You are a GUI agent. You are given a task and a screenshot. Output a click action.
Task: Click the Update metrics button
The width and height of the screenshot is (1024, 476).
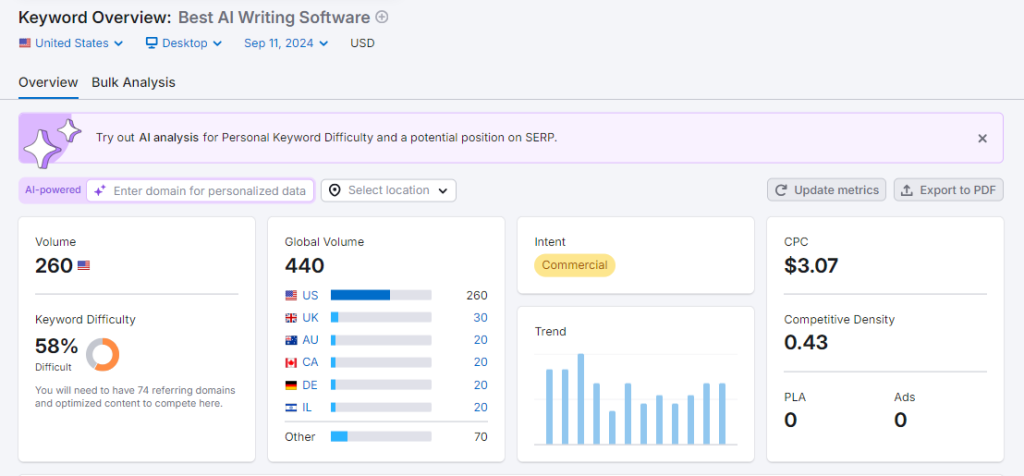827,190
